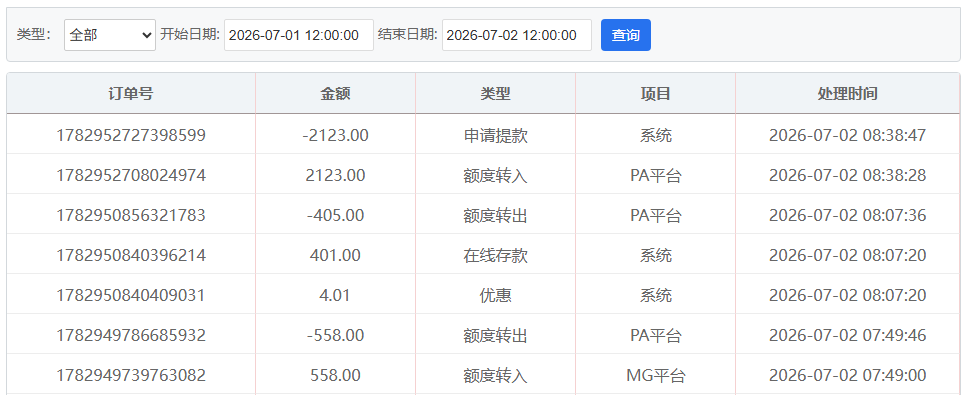973x395 pixels.
Task: Click the amount -405.00
Action: pyautogui.click(x=335, y=215)
